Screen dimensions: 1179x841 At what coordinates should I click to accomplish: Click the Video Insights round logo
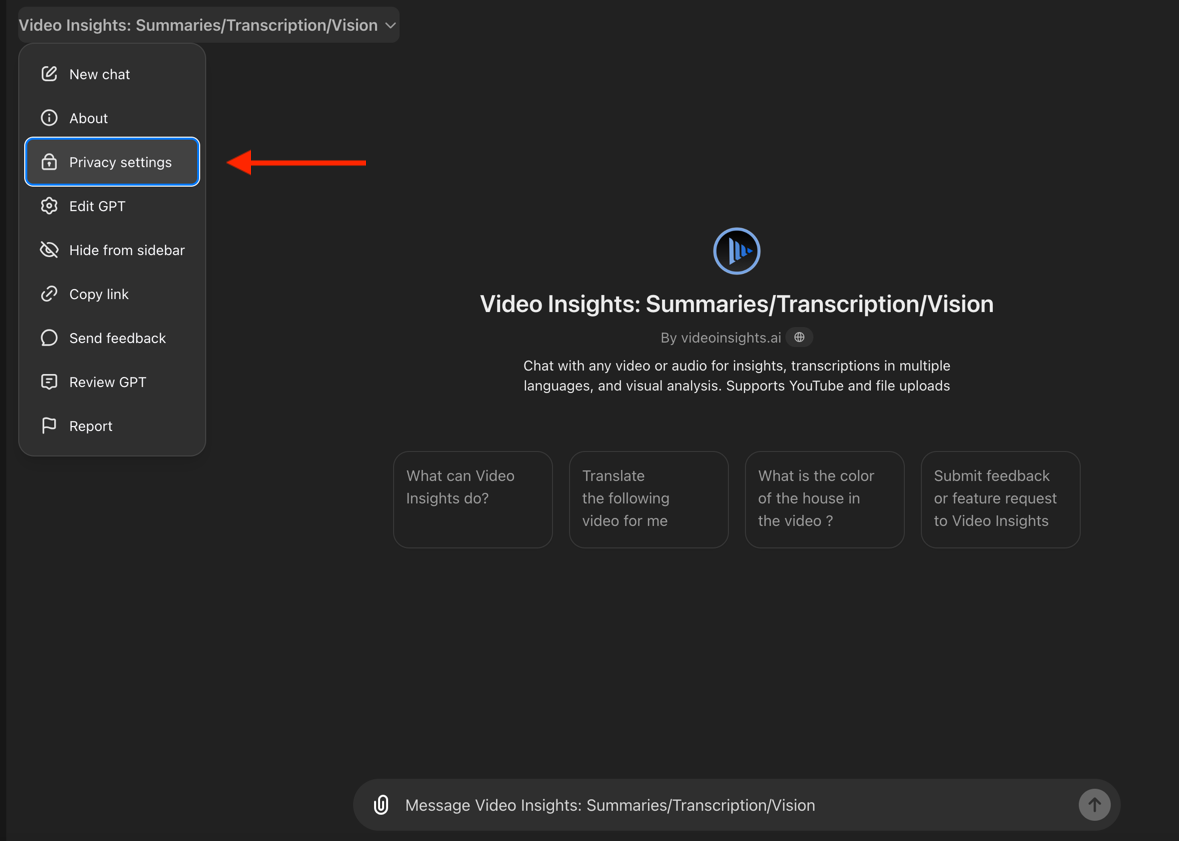737,251
